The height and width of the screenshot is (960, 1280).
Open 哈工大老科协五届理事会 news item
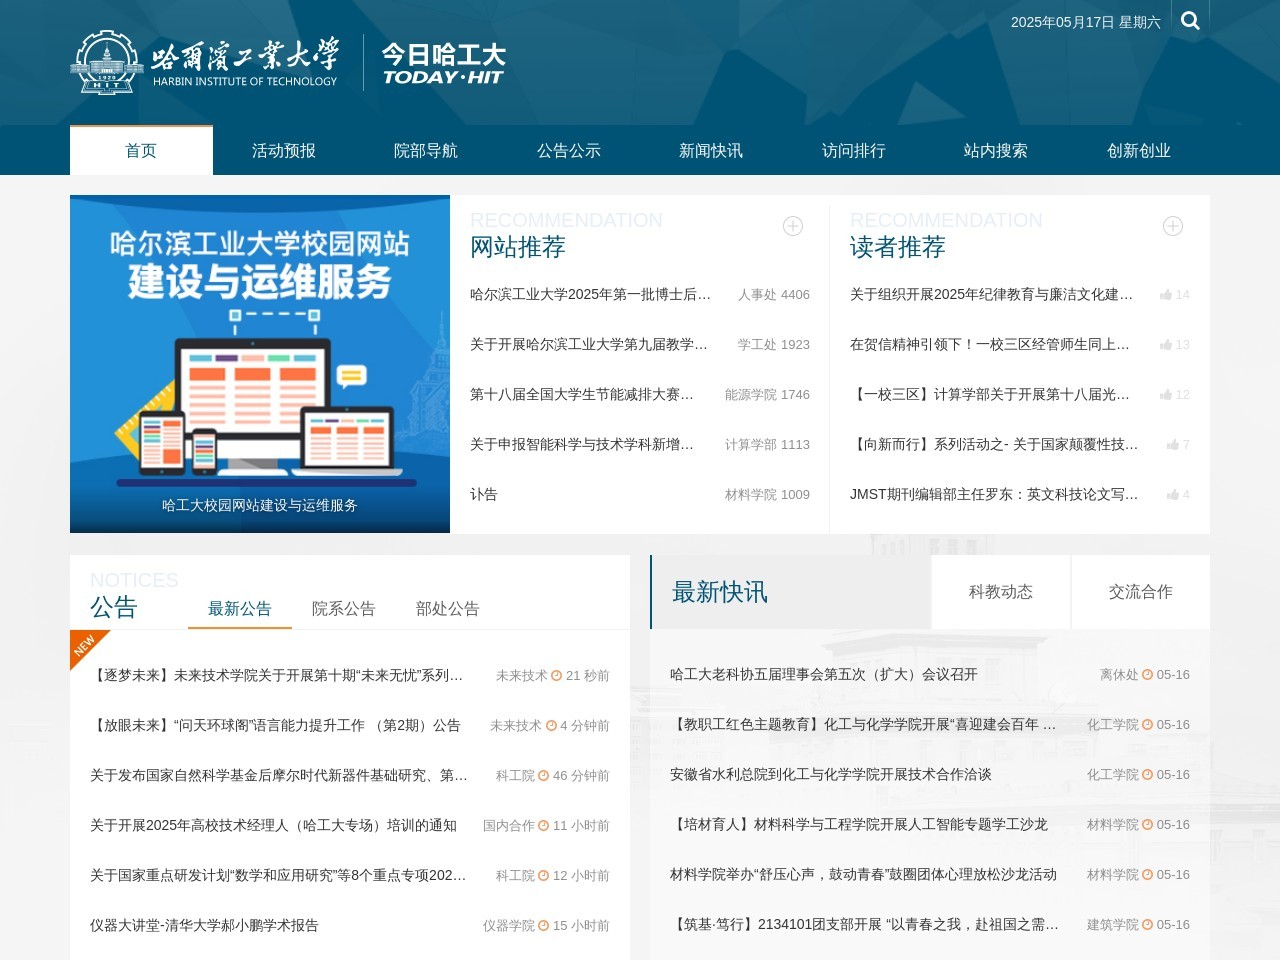tap(824, 675)
